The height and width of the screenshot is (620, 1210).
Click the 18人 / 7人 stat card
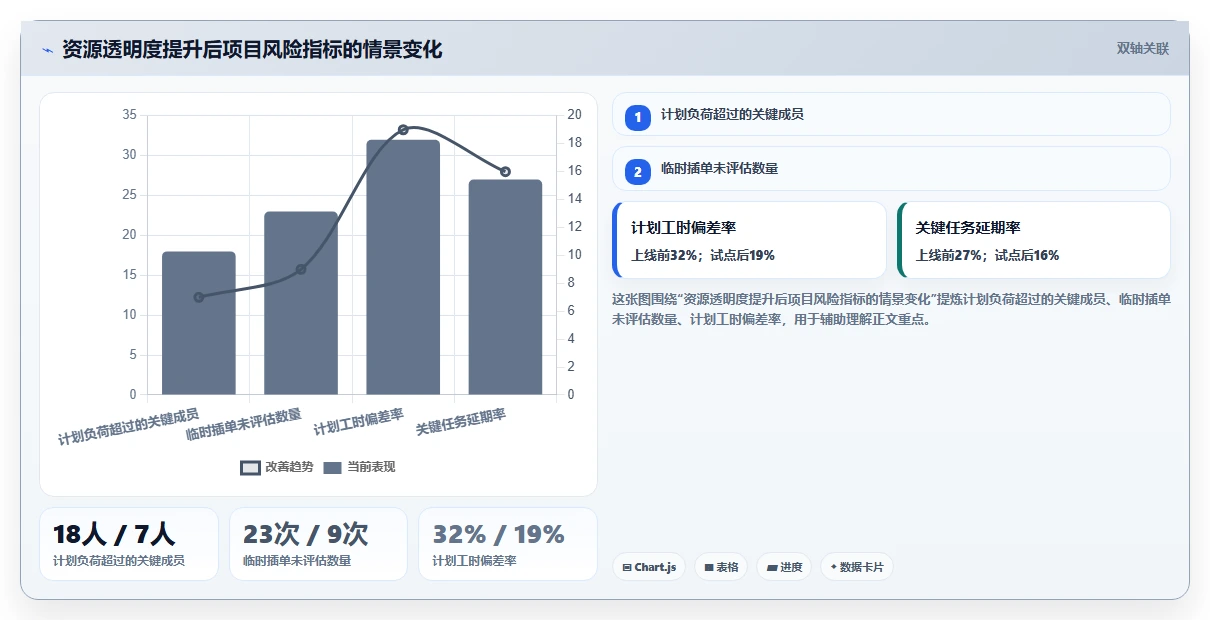point(129,544)
